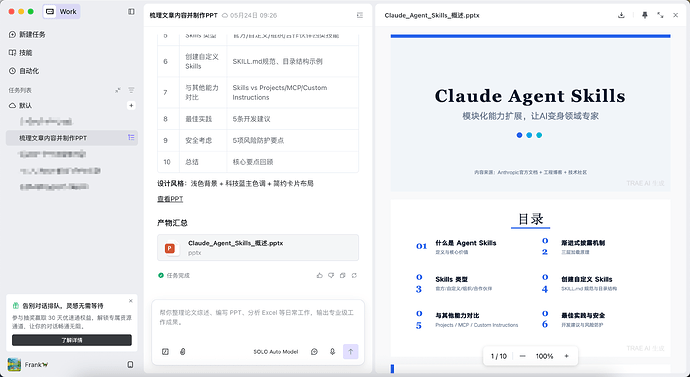The height and width of the screenshot is (377, 690).
Task: Open the slash command shortcut icon
Action: click(165, 351)
